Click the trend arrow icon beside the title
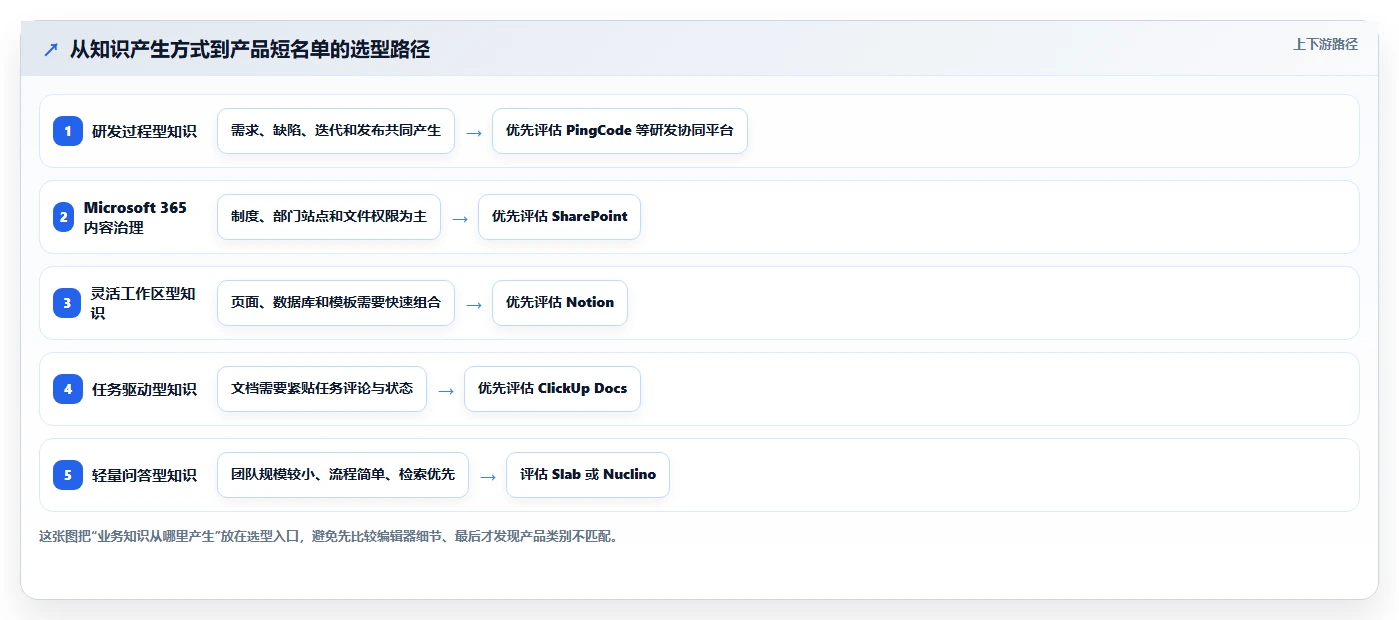1399x620 pixels. 51,50
